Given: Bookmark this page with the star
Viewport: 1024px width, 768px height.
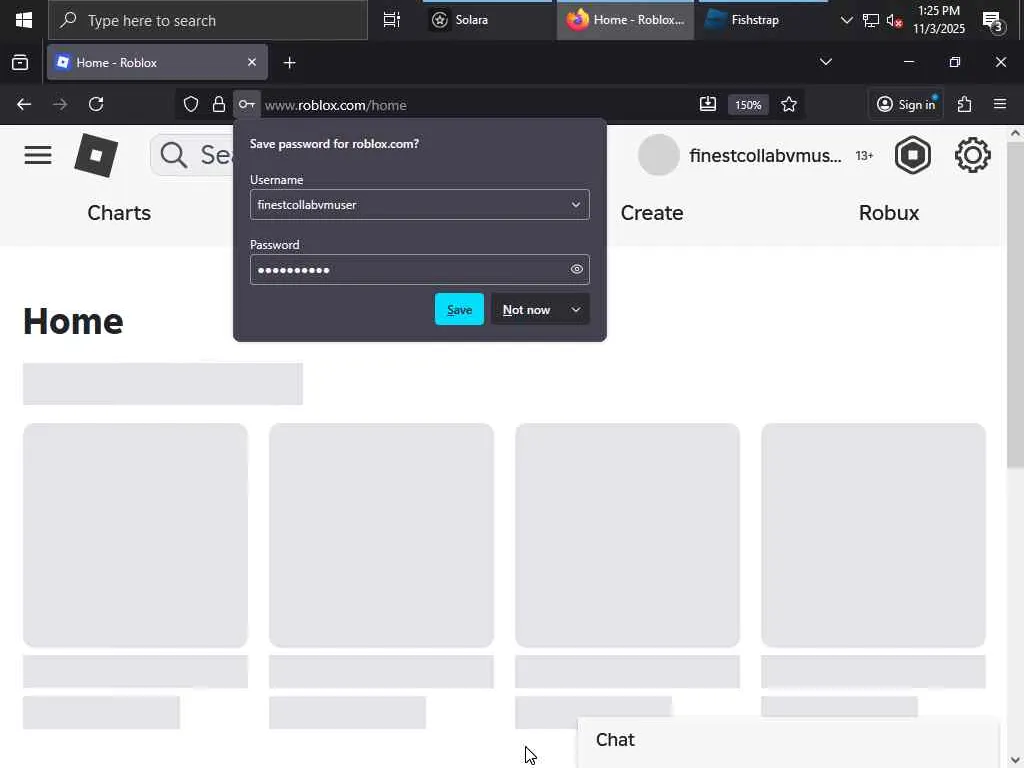Looking at the screenshot, I should point(789,104).
